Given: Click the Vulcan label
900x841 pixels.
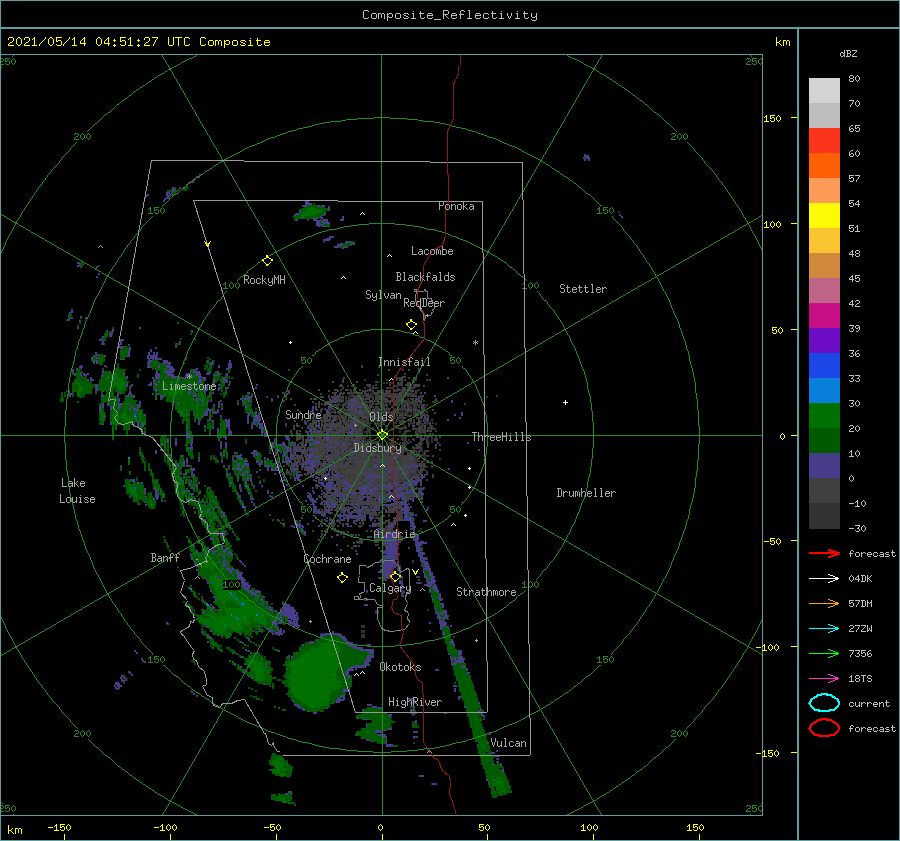Looking at the screenshot, I should [x=508, y=743].
